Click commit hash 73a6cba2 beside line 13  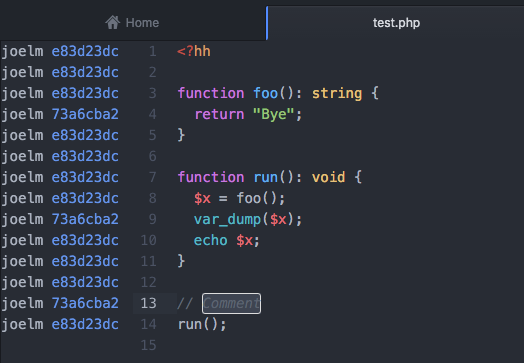(x=85, y=303)
